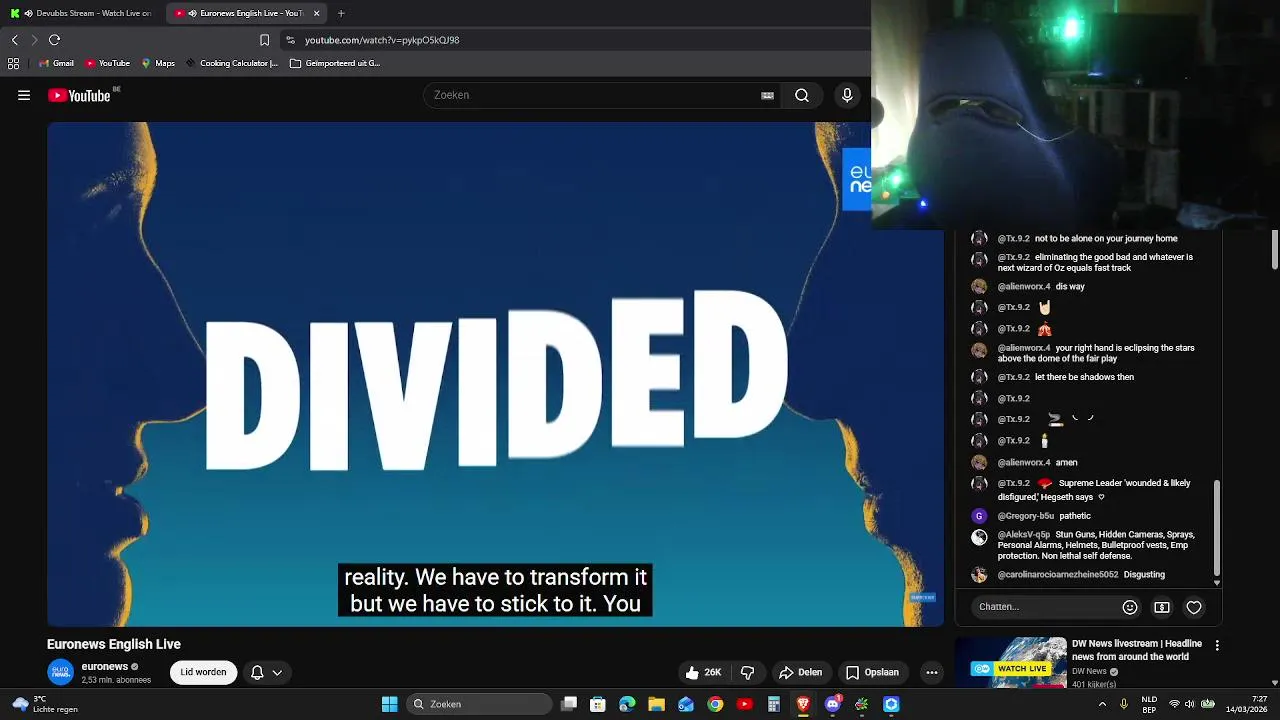Screen dimensions: 1280x720
Task: Launch Microsoft Edge from taskbar
Action: click(x=627, y=704)
